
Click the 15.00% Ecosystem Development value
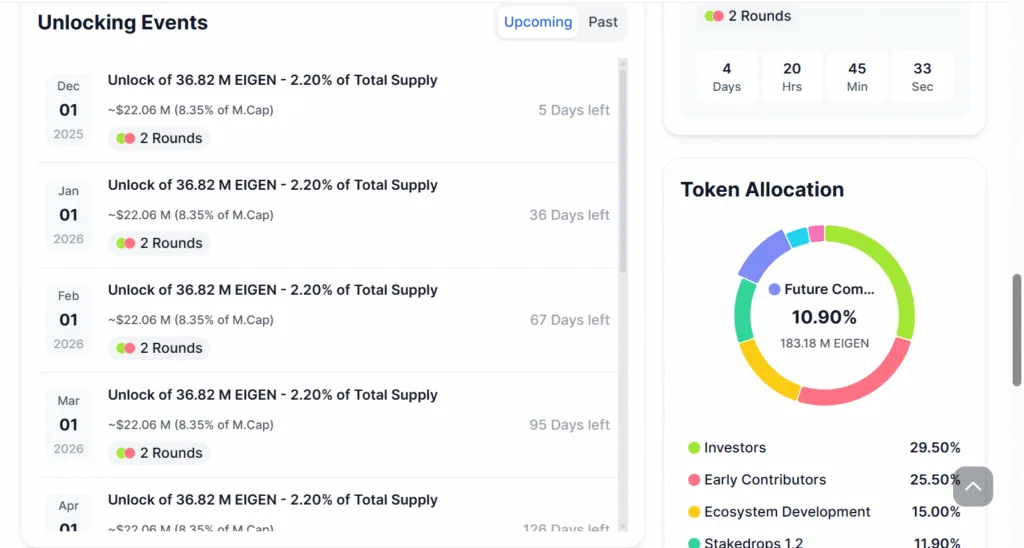point(936,511)
